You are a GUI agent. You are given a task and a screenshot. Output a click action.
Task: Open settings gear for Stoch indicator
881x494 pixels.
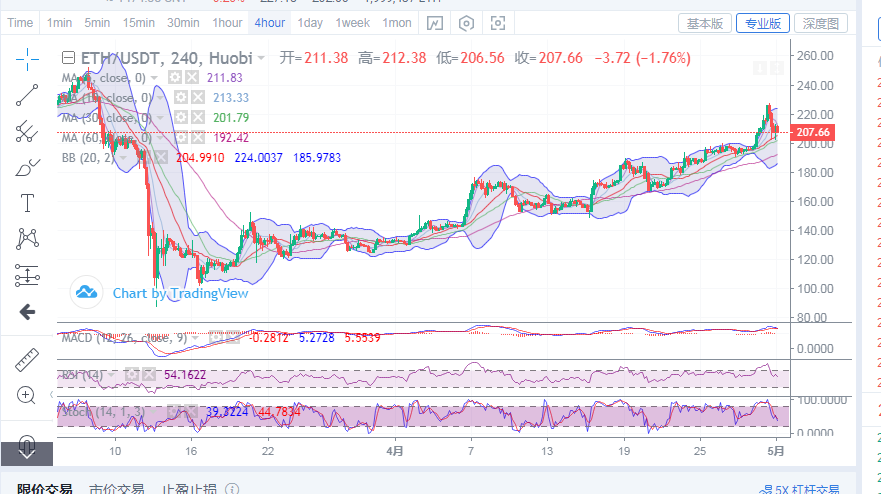pos(174,411)
